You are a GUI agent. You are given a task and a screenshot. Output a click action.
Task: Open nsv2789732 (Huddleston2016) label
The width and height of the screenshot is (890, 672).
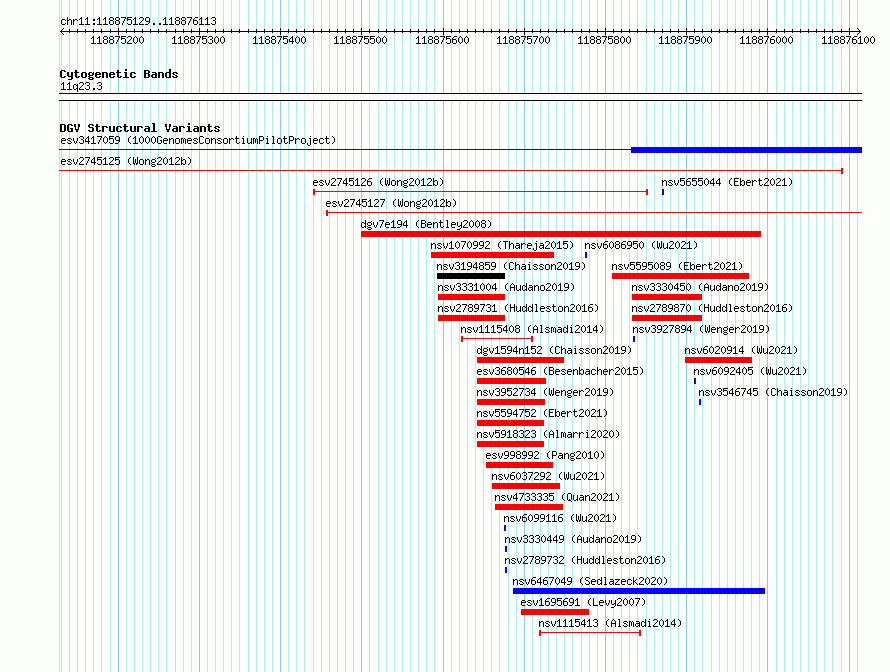coord(585,560)
